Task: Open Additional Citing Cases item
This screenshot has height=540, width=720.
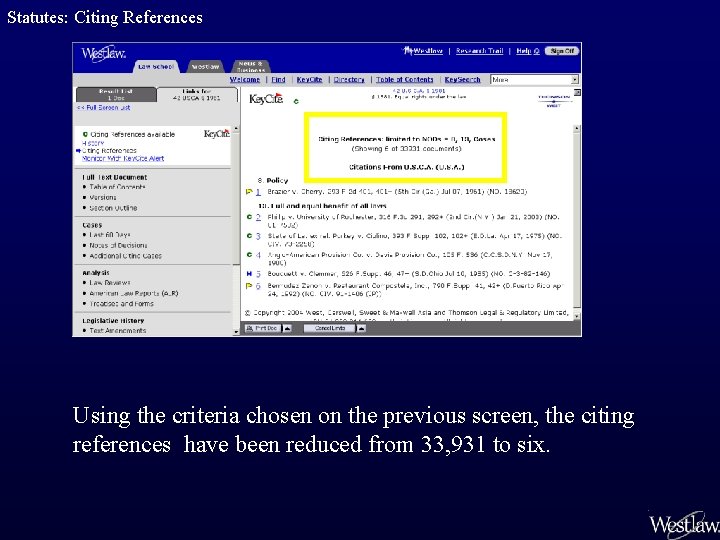Action: [125, 256]
